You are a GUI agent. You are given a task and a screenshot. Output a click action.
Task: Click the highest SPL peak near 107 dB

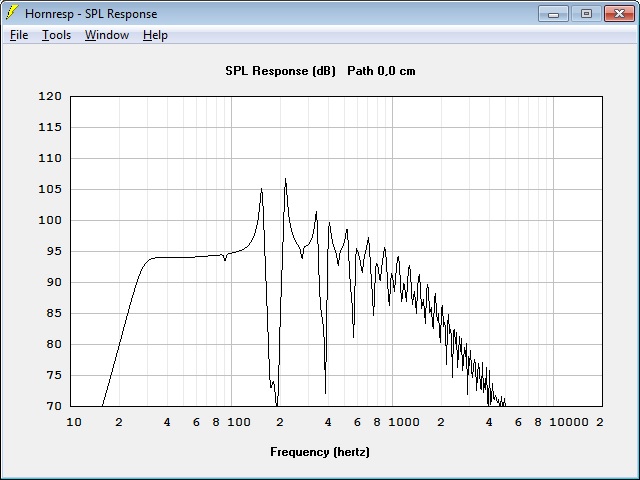(285, 179)
